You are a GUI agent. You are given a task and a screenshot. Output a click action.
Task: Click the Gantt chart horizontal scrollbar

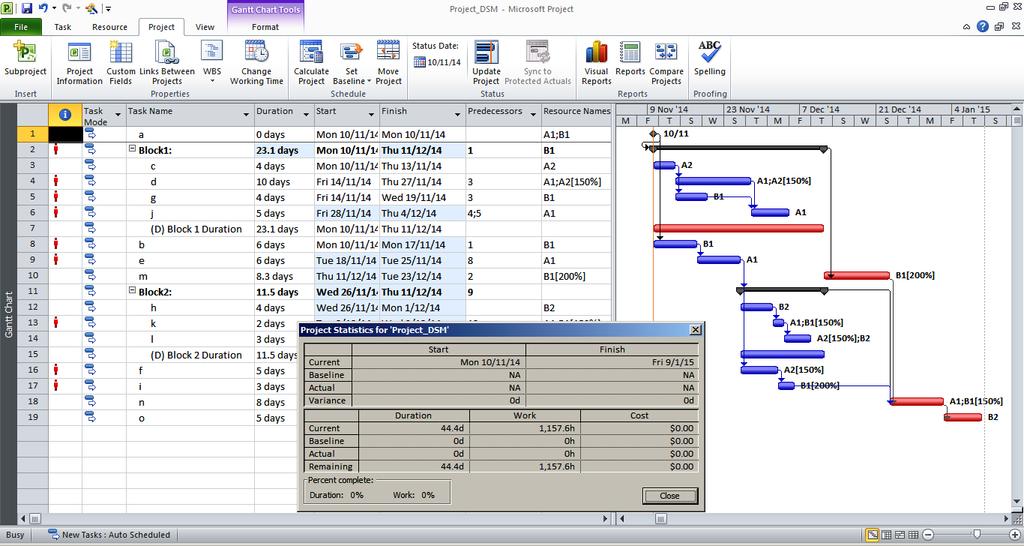point(816,519)
